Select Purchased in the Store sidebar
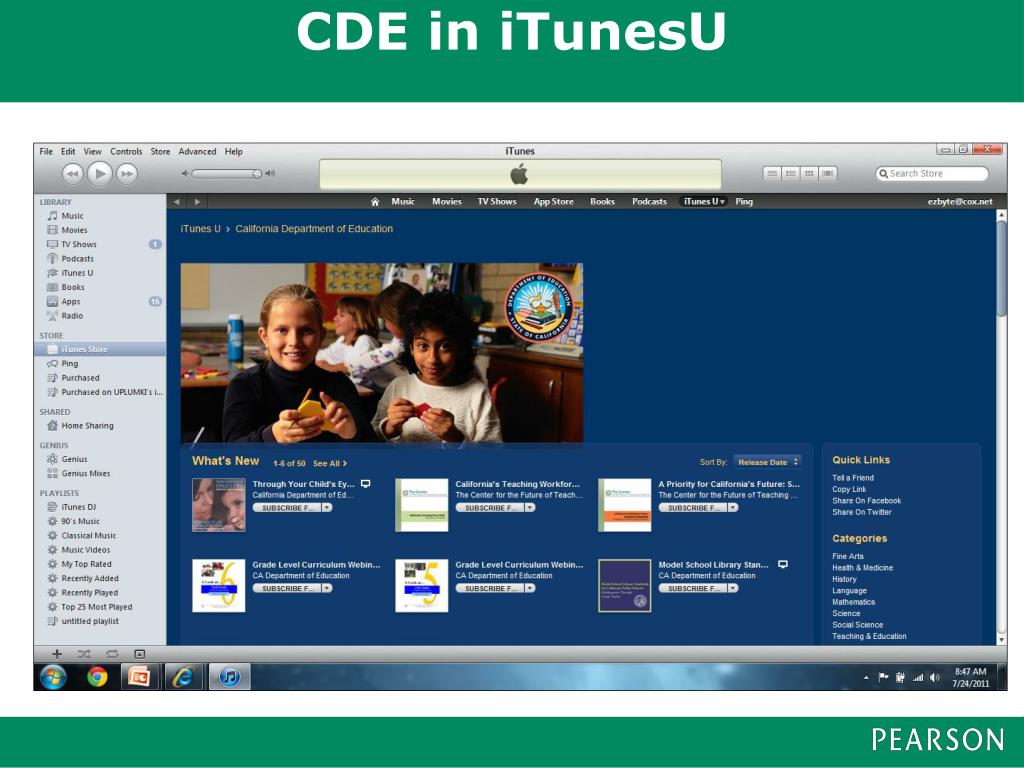 click(80, 378)
